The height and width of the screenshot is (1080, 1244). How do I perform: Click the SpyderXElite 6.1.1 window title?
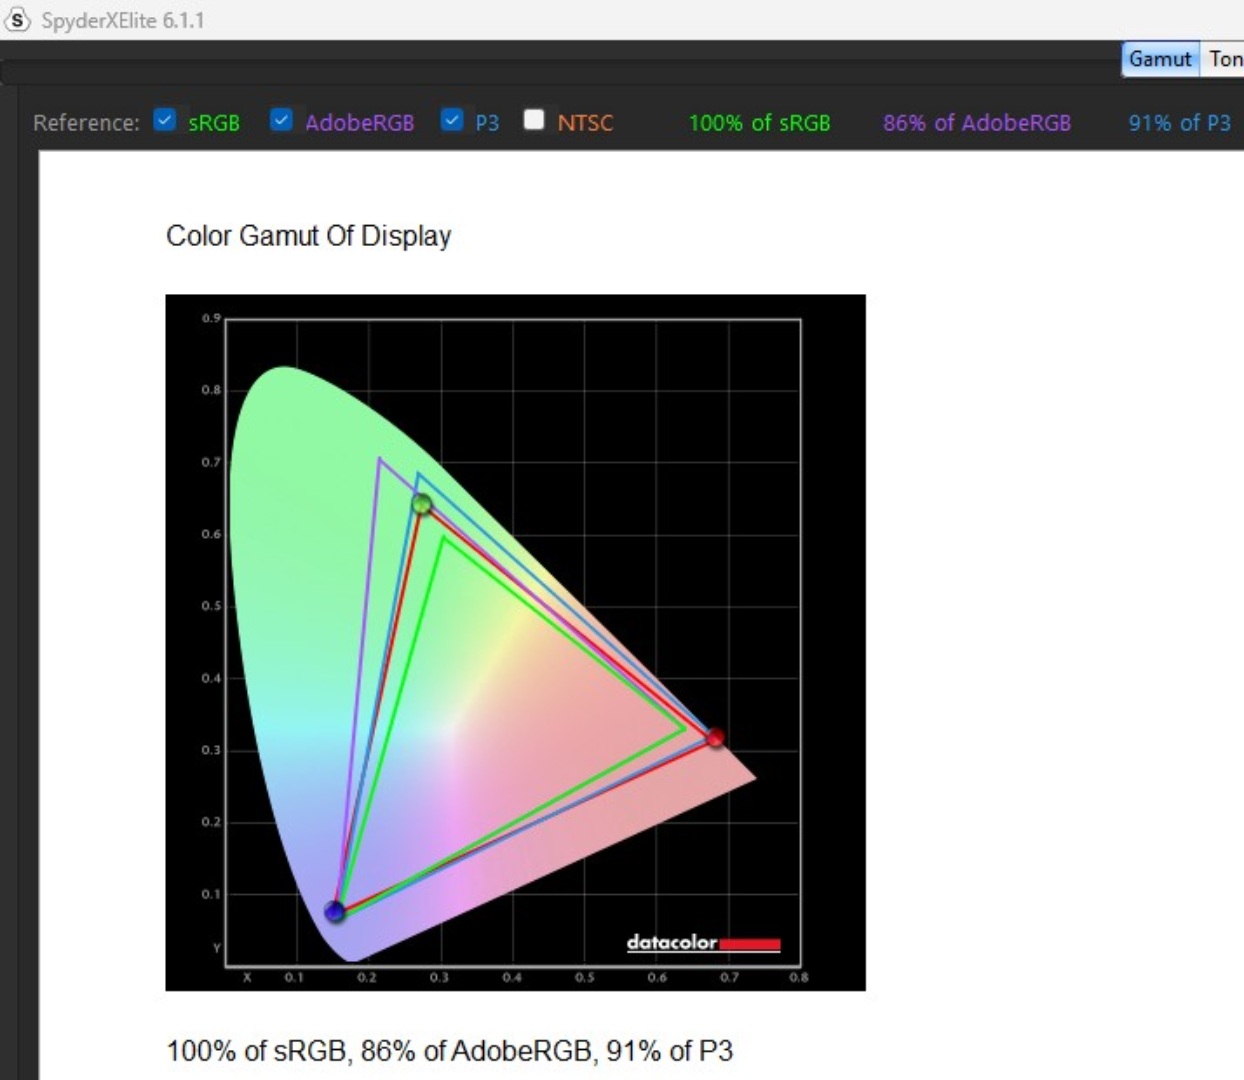click(x=123, y=20)
